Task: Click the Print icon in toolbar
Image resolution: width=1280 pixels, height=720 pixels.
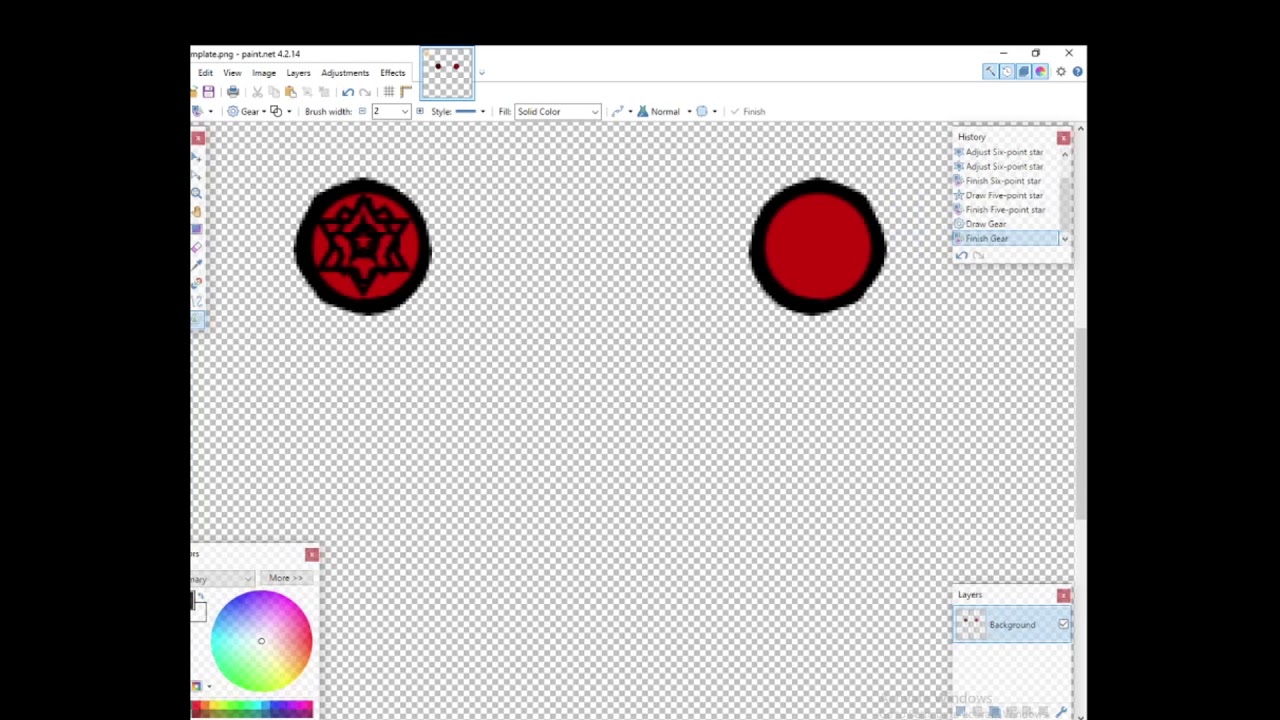Action: [x=233, y=92]
